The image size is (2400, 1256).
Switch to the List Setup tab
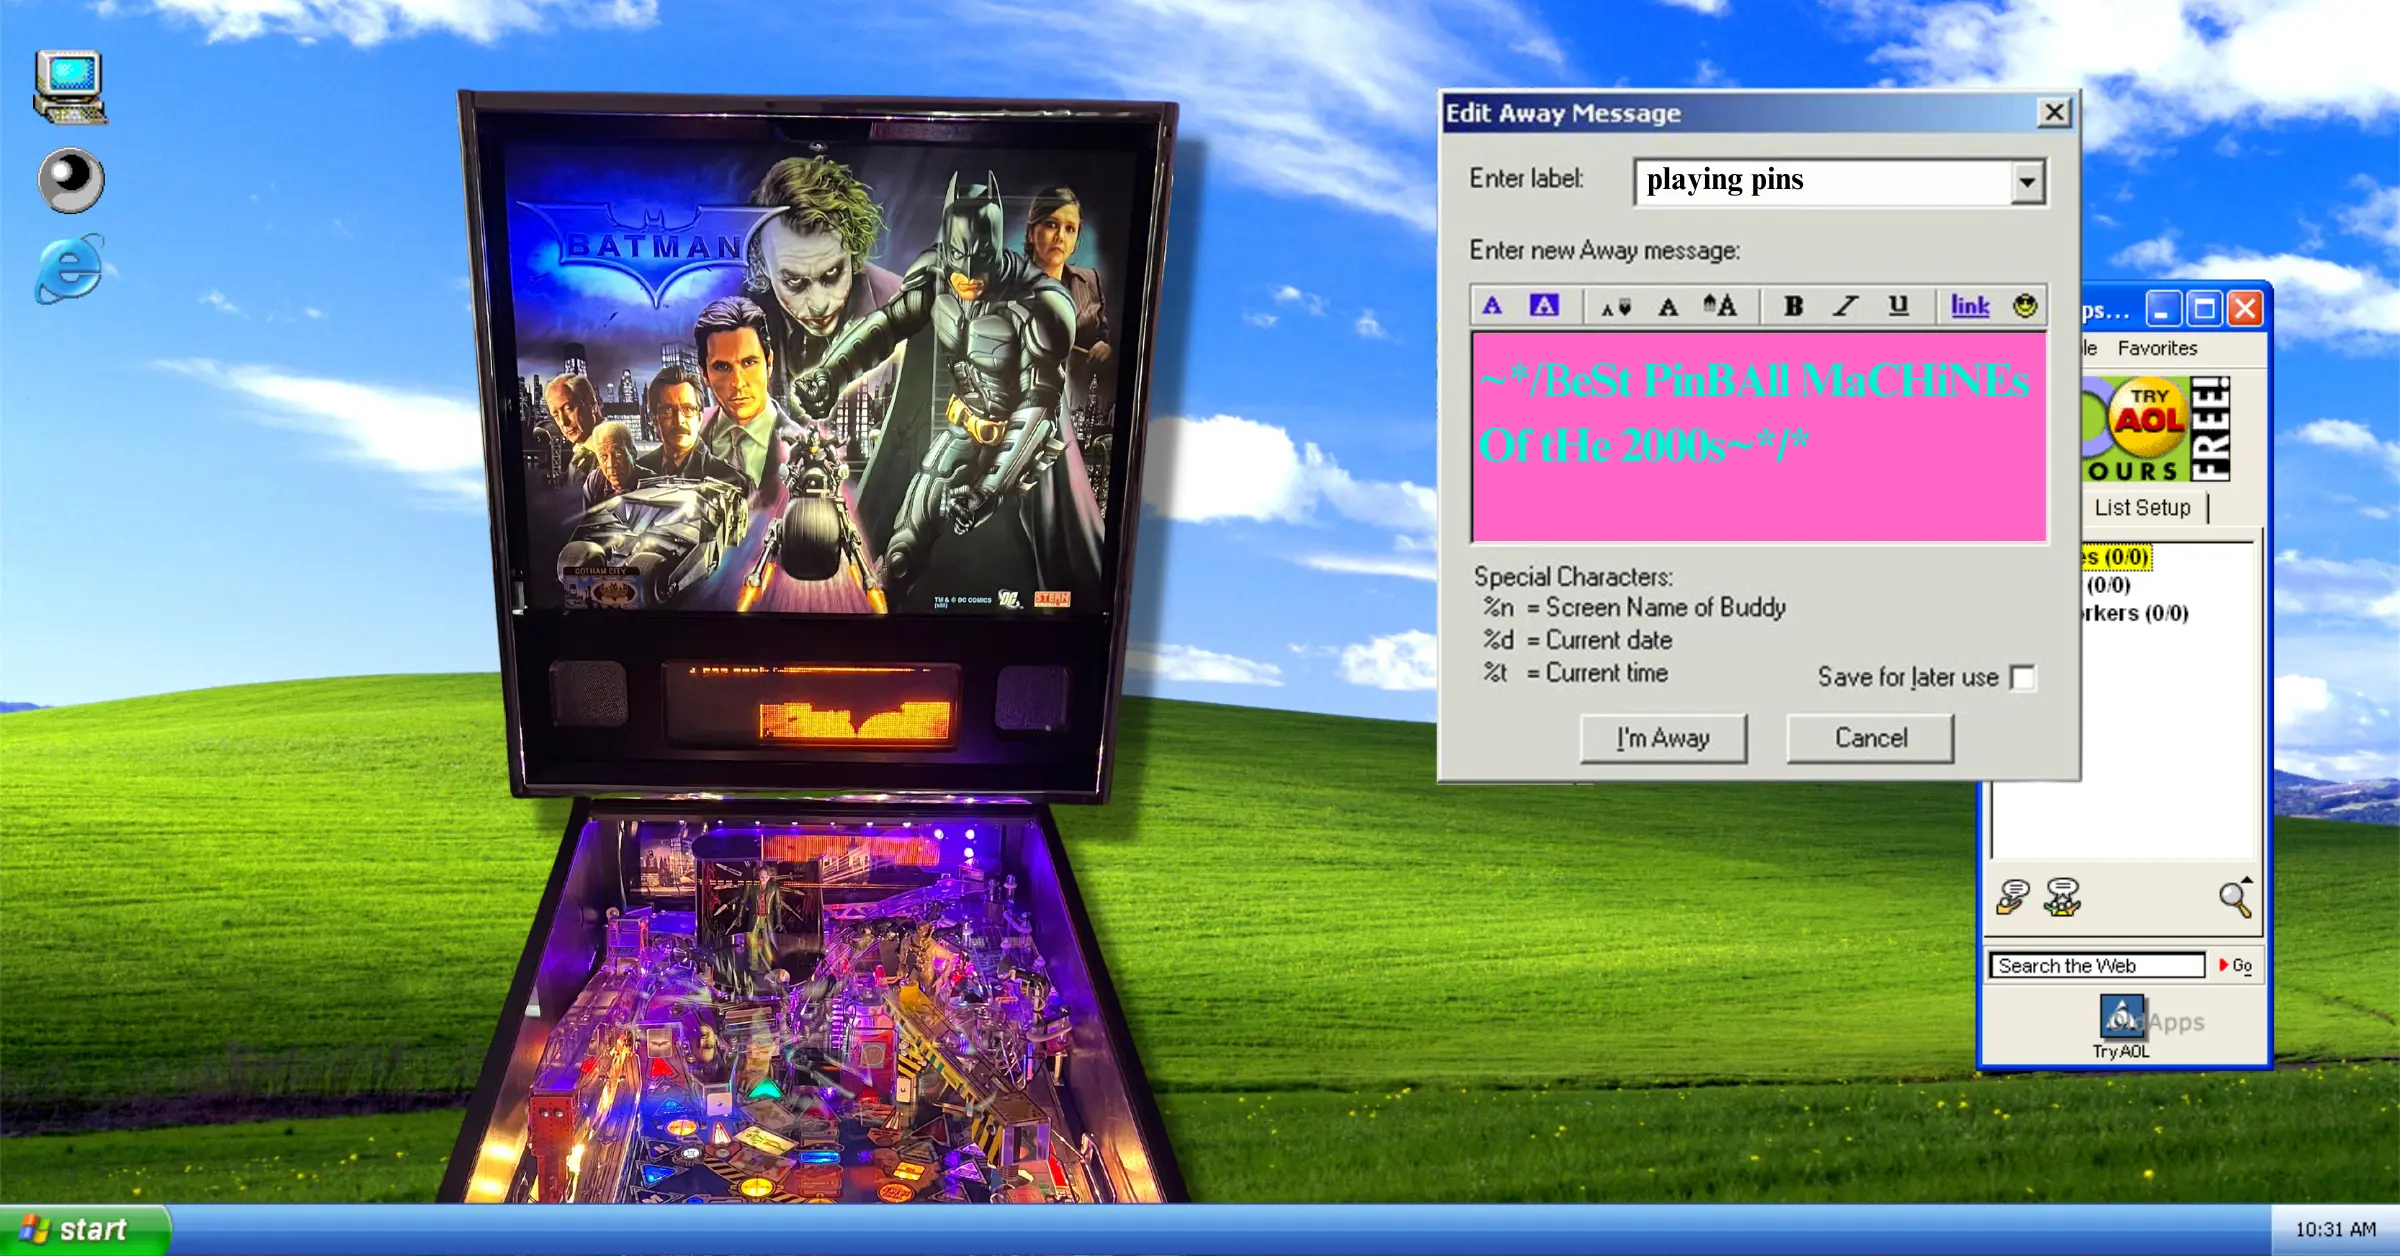[2141, 507]
